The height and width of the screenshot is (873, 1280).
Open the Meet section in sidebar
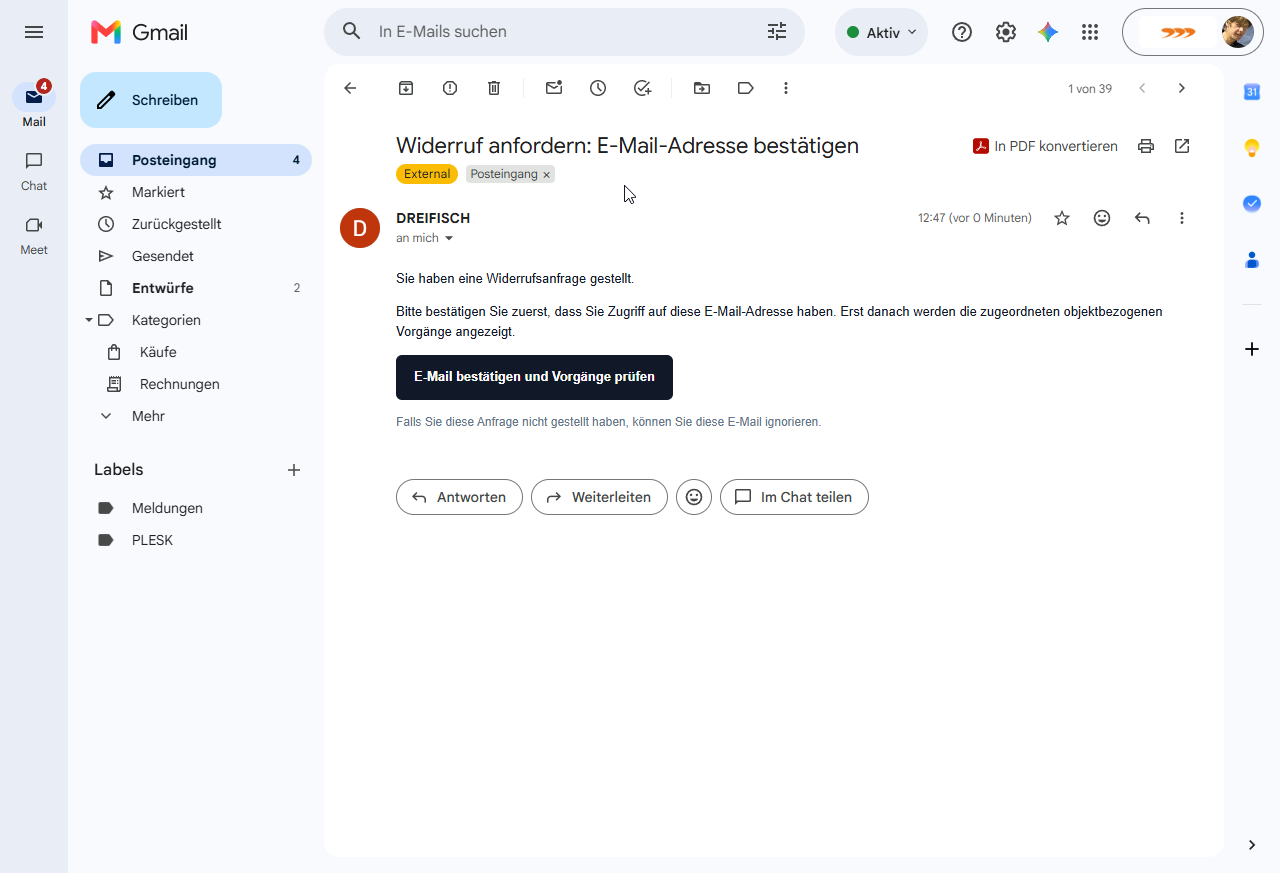pyautogui.click(x=34, y=235)
